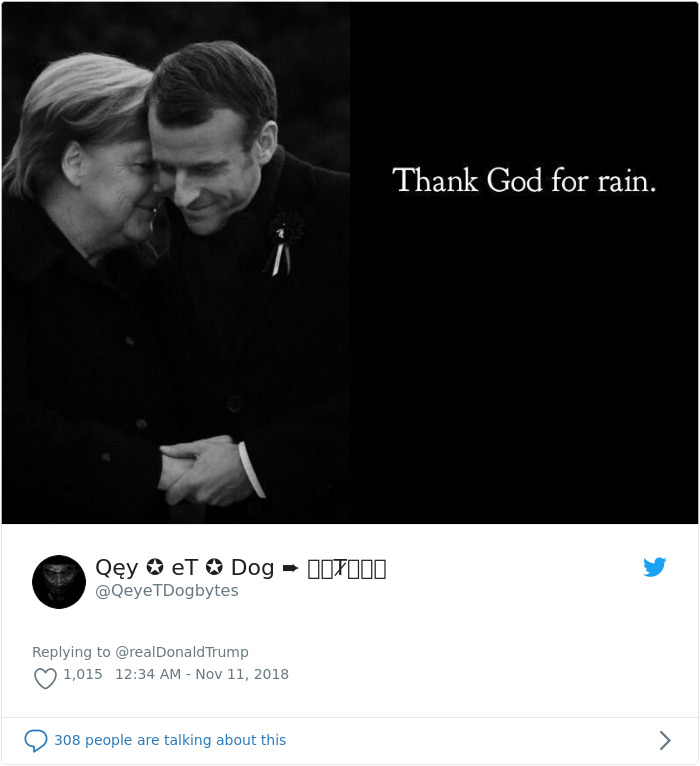Open replies via the speech bubble icon
Screen dimensions: 700x766
point(36,741)
